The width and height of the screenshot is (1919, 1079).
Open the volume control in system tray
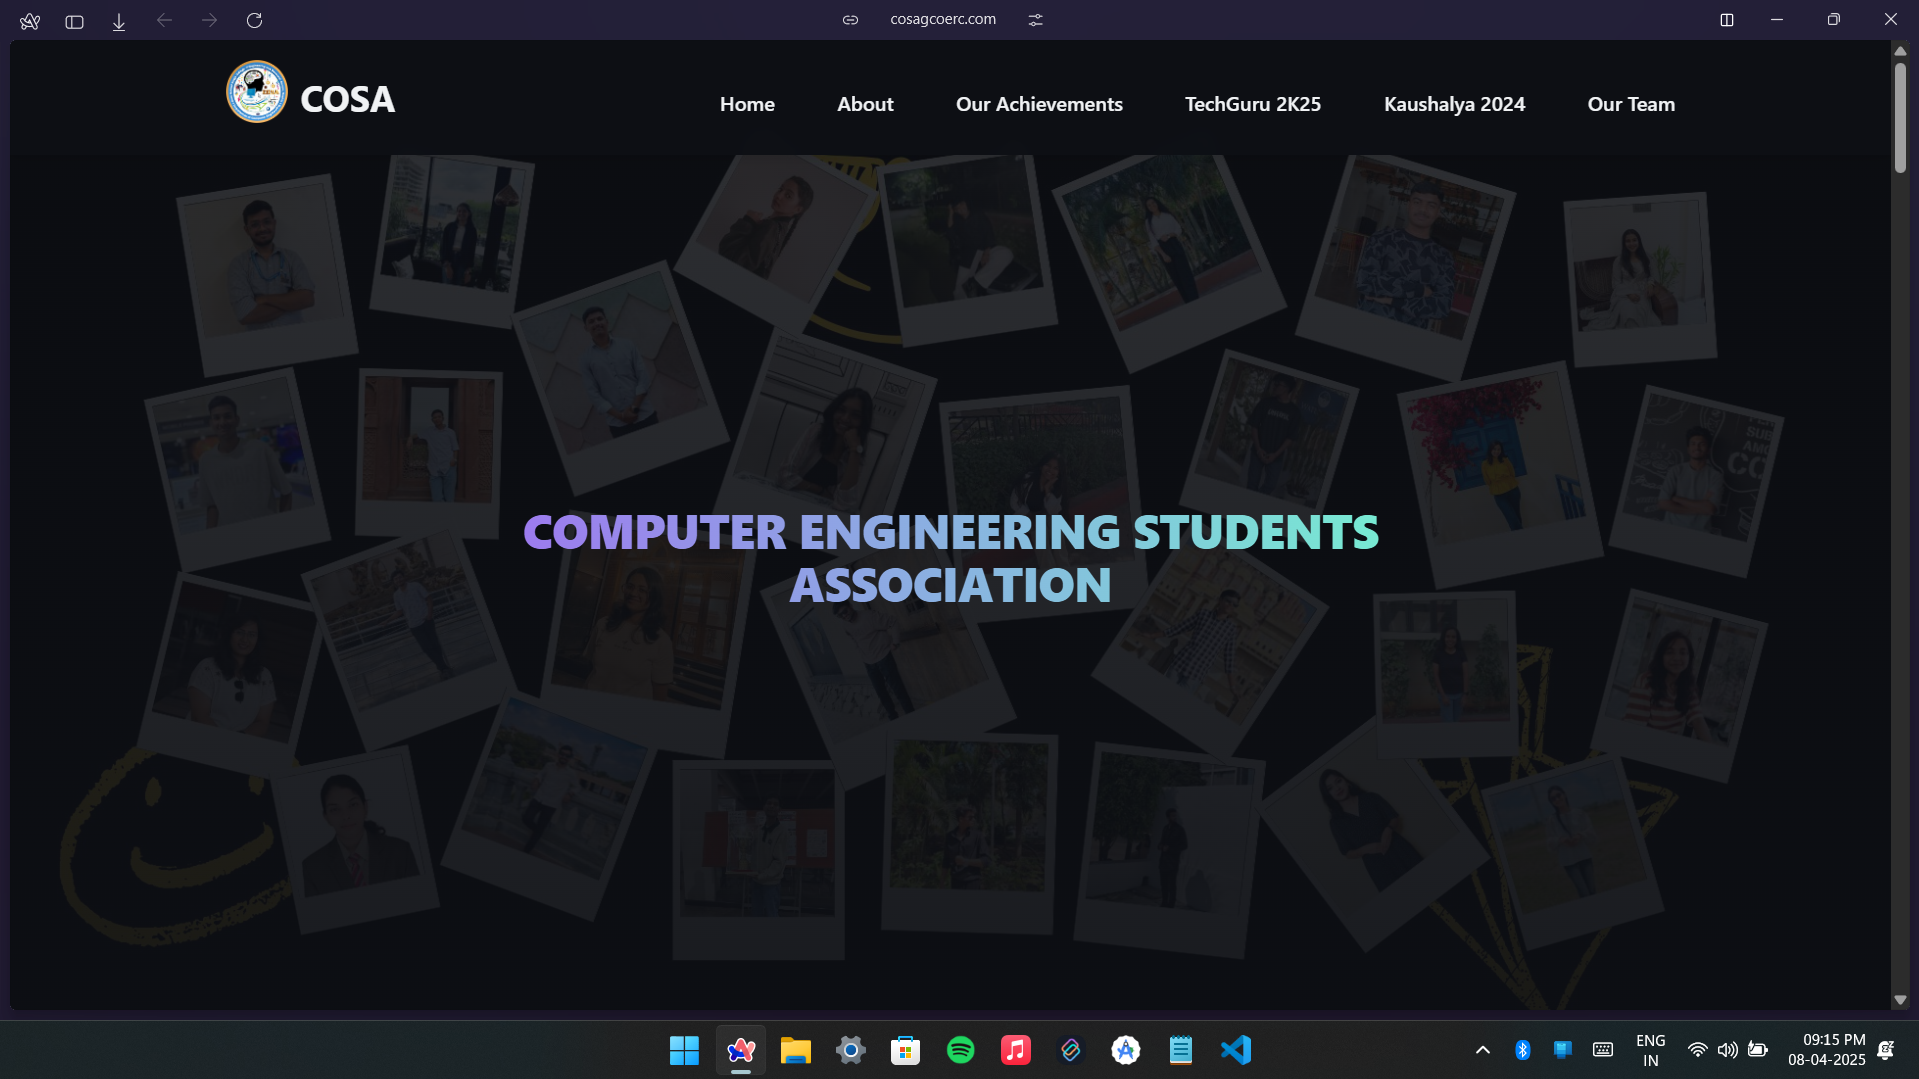(1727, 1050)
